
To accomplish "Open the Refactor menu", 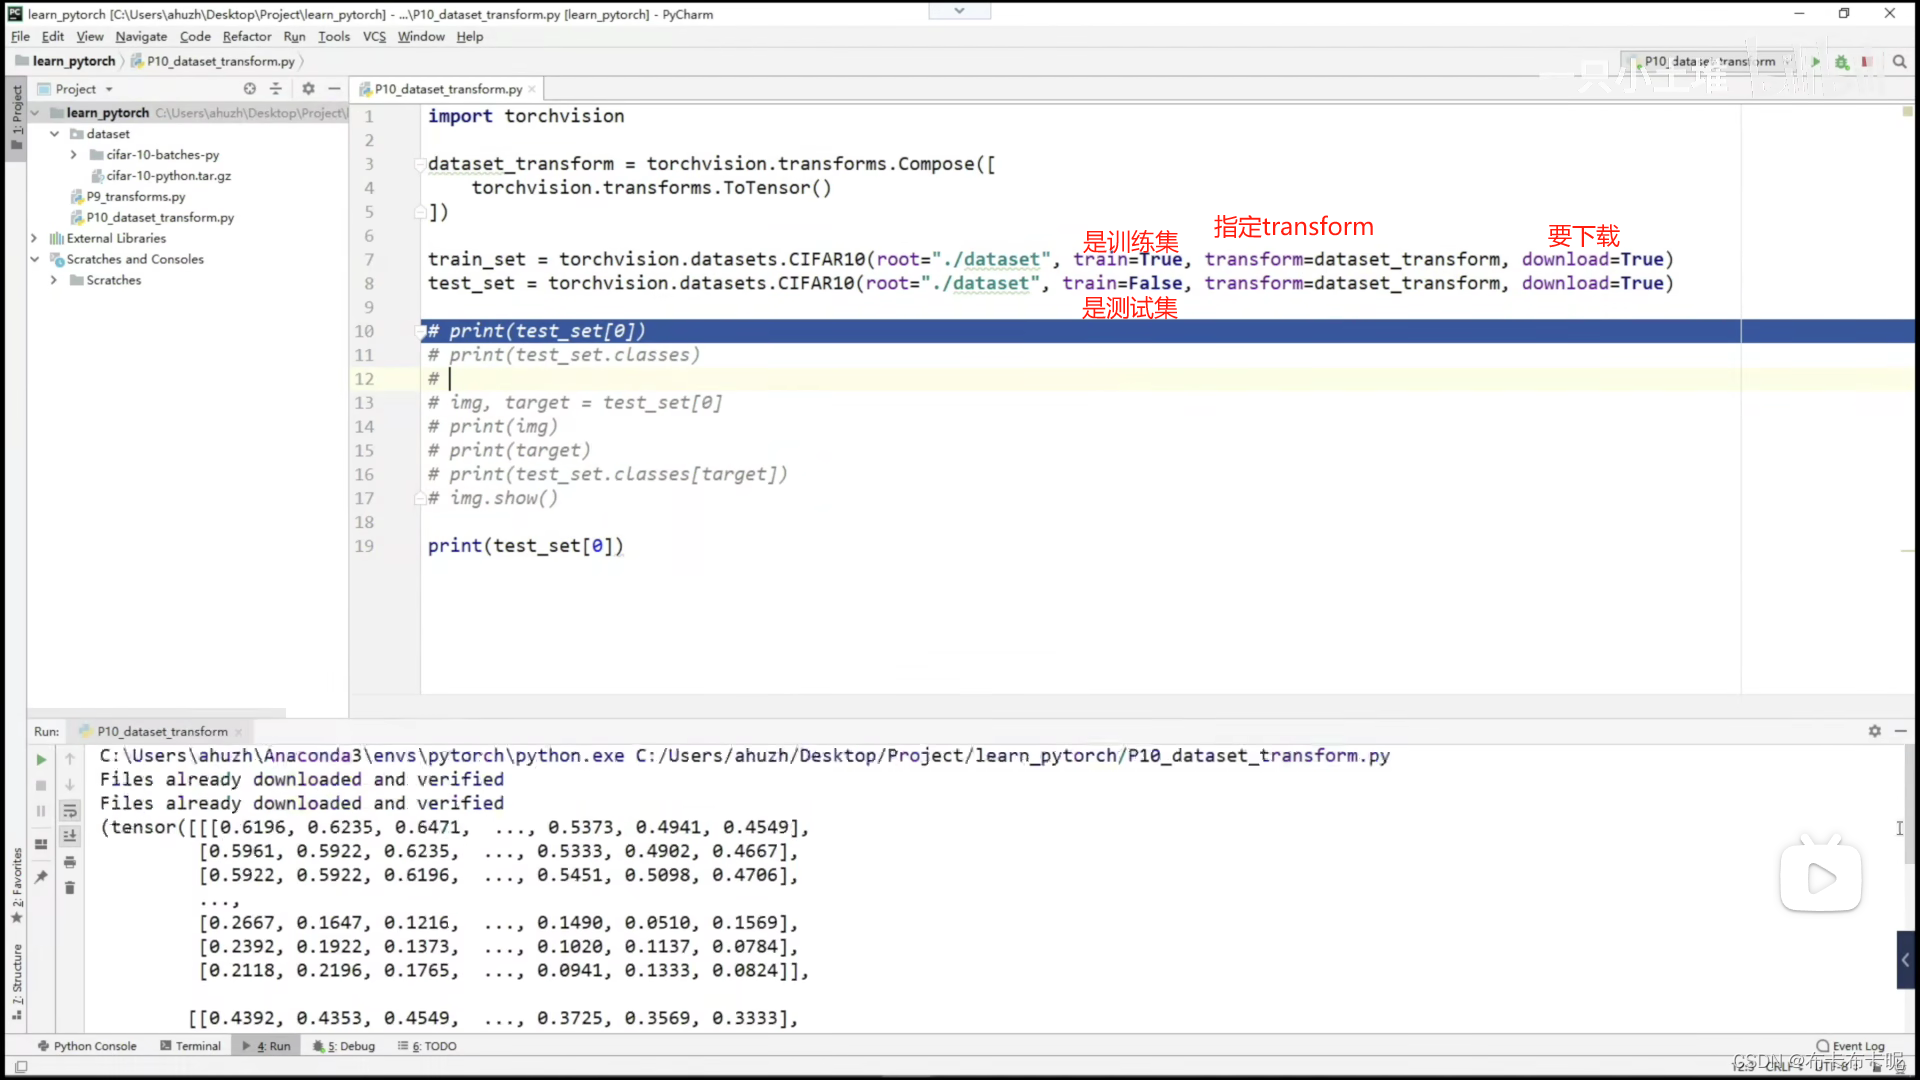I will 246,37.
